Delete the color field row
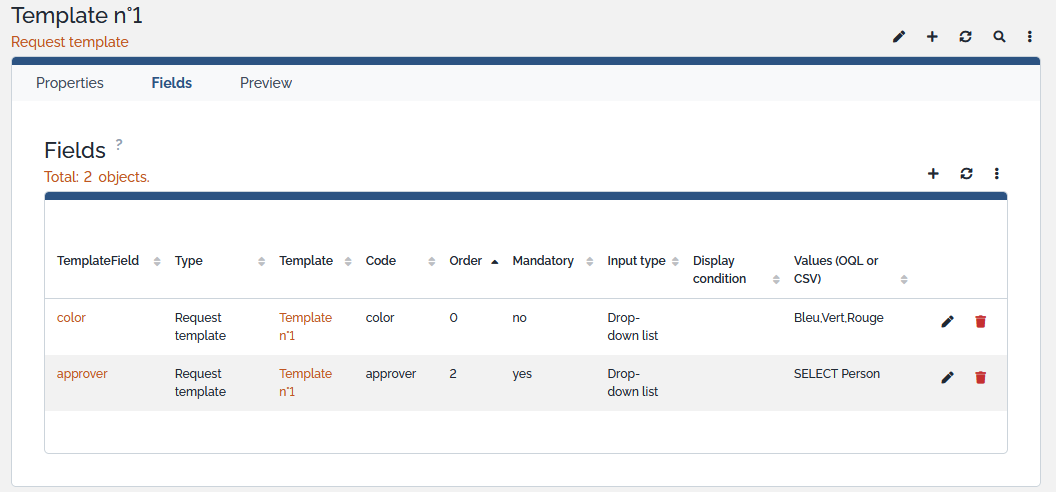Viewport: 1056px width, 492px height. click(980, 321)
